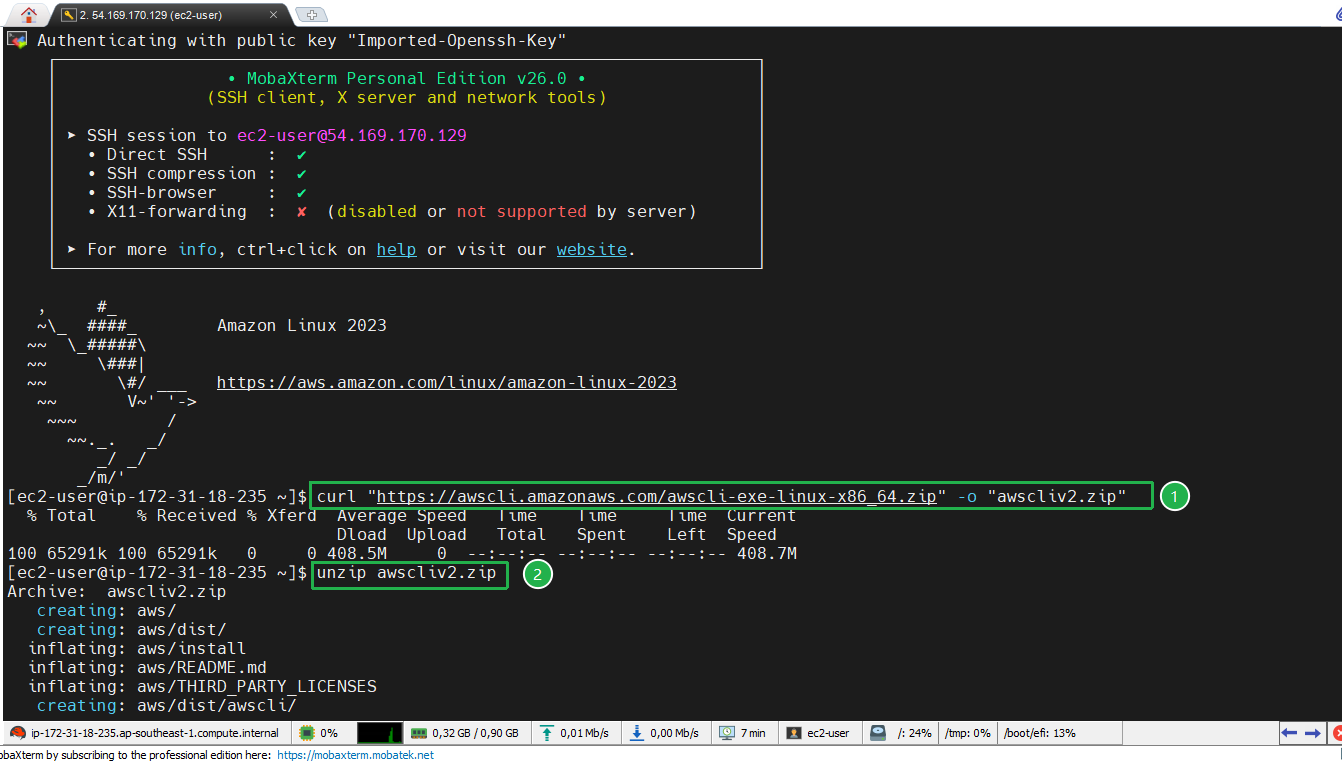Click the /tmp: 0% disk value
This screenshot has width=1342, height=764.
coord(967,733)
